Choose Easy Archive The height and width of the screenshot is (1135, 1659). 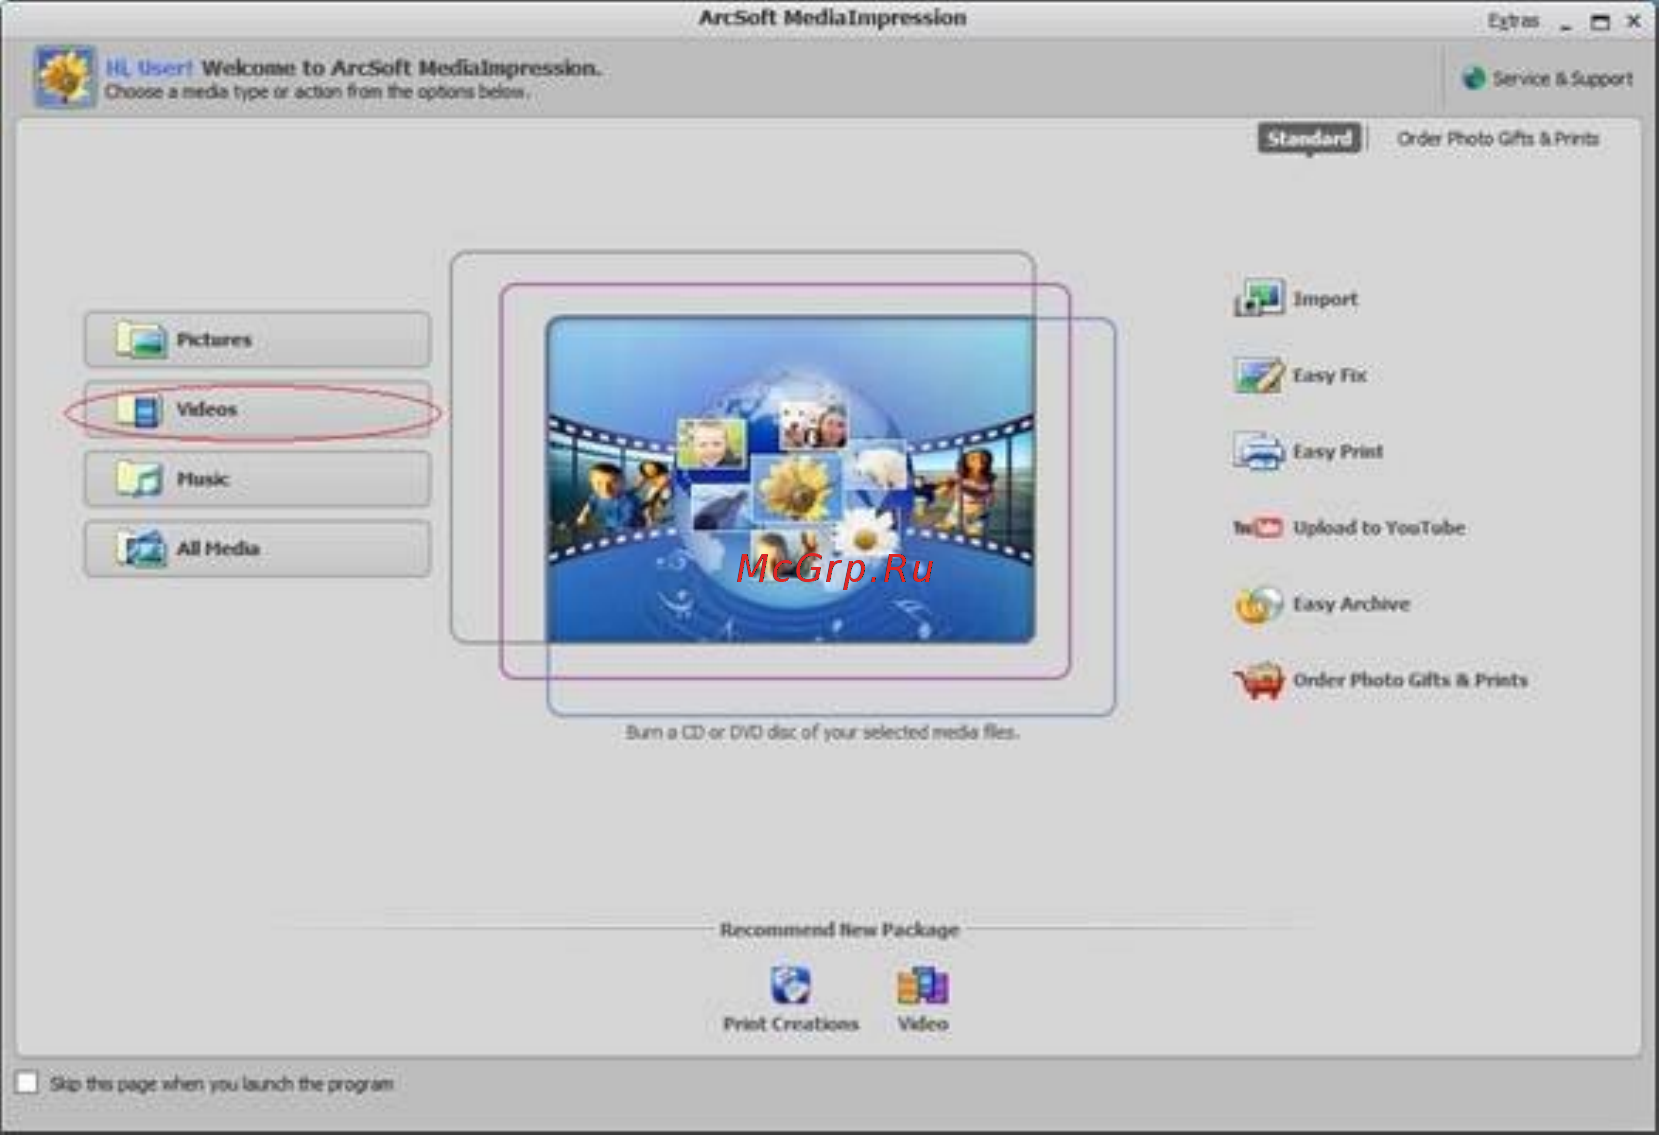[1351, 604]
